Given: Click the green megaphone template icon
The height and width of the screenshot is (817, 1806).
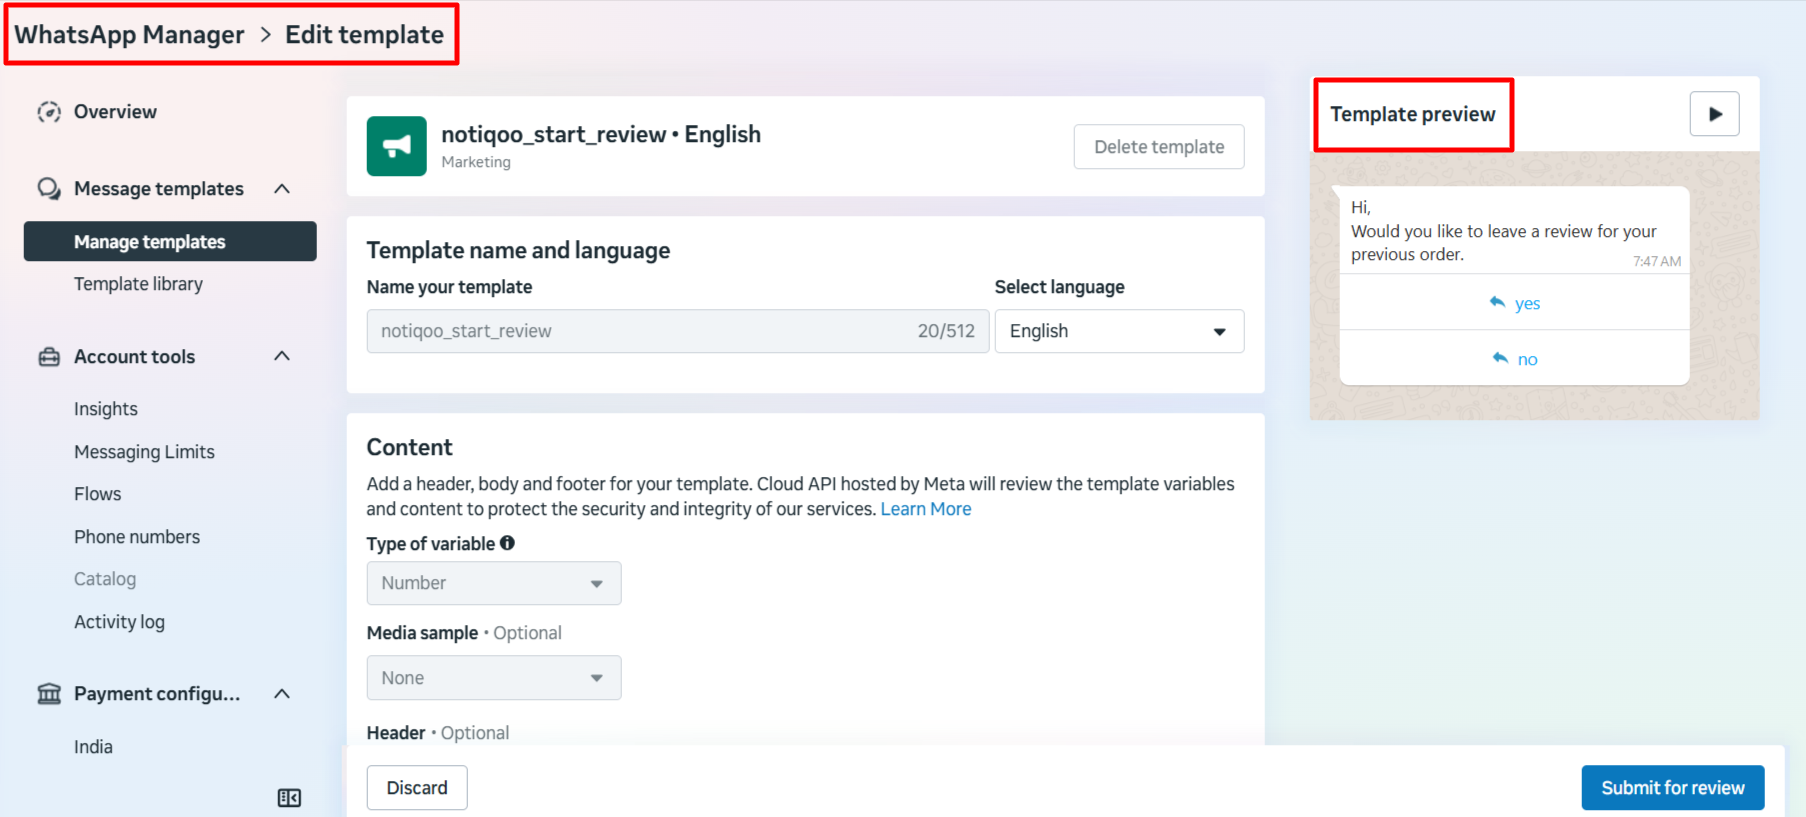Looking at the screenshot, I should 396,146.
